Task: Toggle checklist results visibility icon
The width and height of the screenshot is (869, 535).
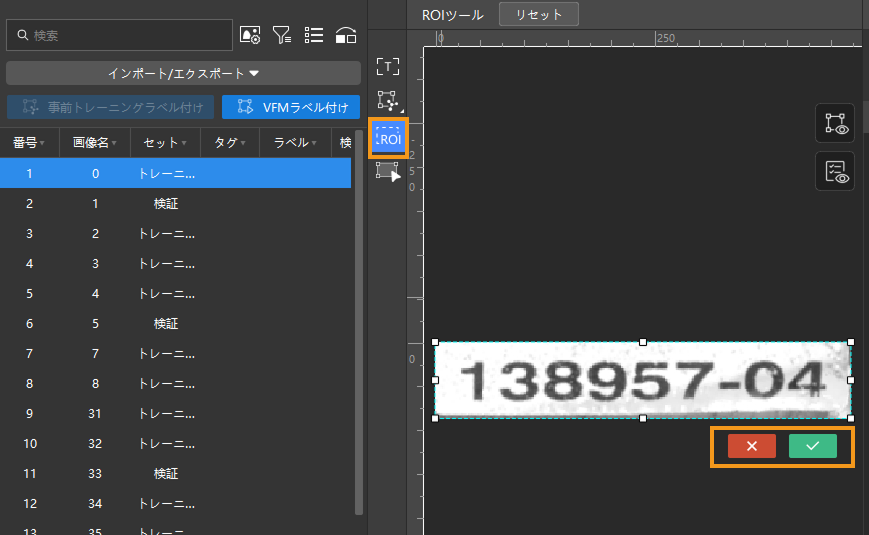Action: coord(835,171)
